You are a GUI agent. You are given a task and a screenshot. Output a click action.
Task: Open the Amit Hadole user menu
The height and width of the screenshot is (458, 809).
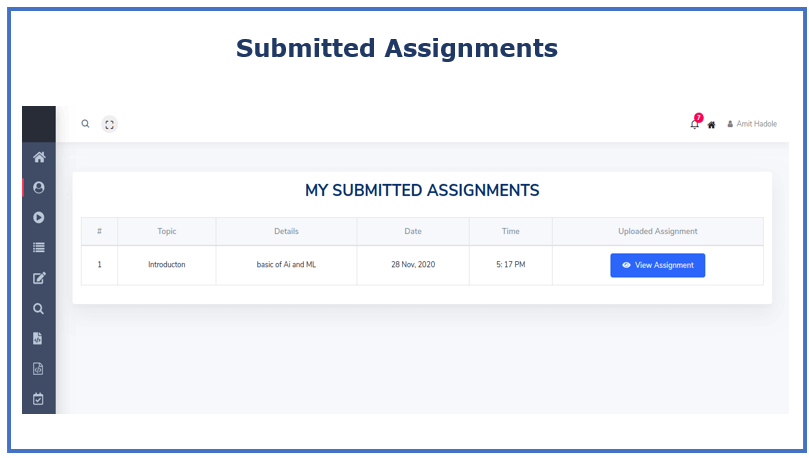click(x=752, y=124)
